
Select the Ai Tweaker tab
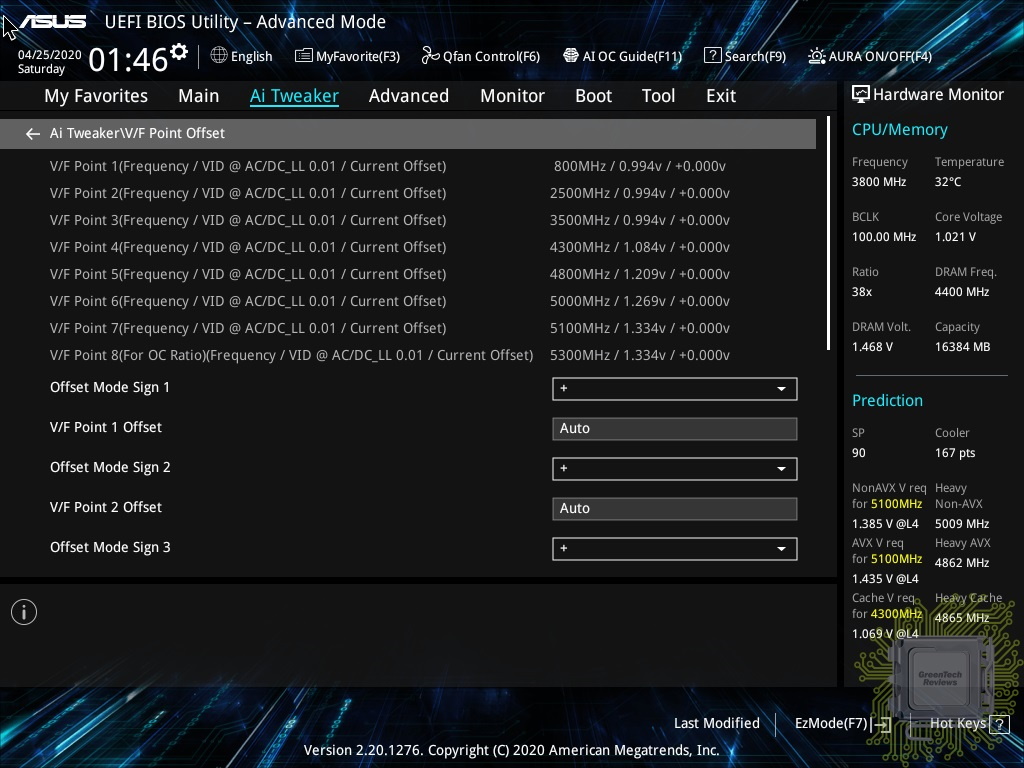(x=294, y=96)
